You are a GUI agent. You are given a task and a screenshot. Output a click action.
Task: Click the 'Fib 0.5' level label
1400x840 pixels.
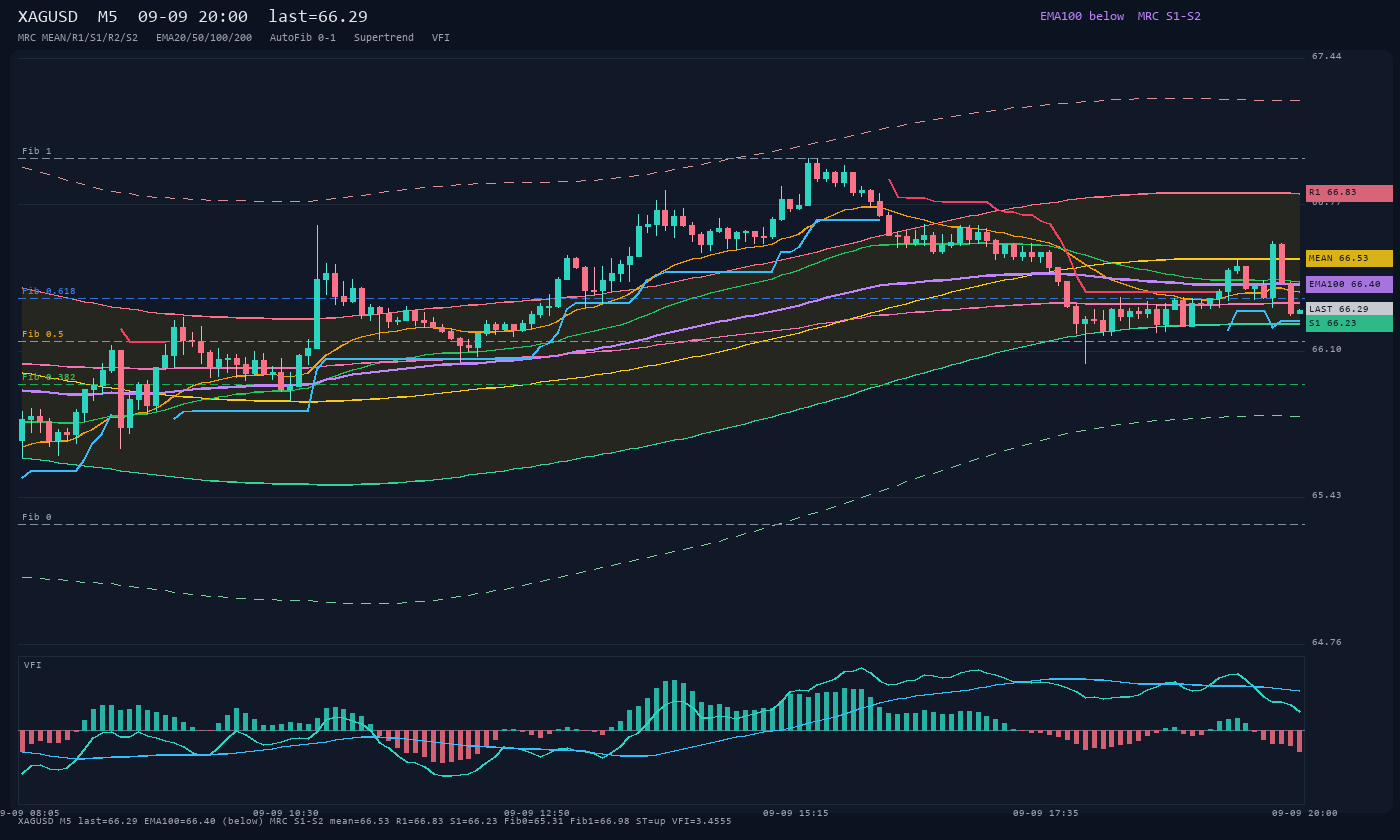[43, 334]
